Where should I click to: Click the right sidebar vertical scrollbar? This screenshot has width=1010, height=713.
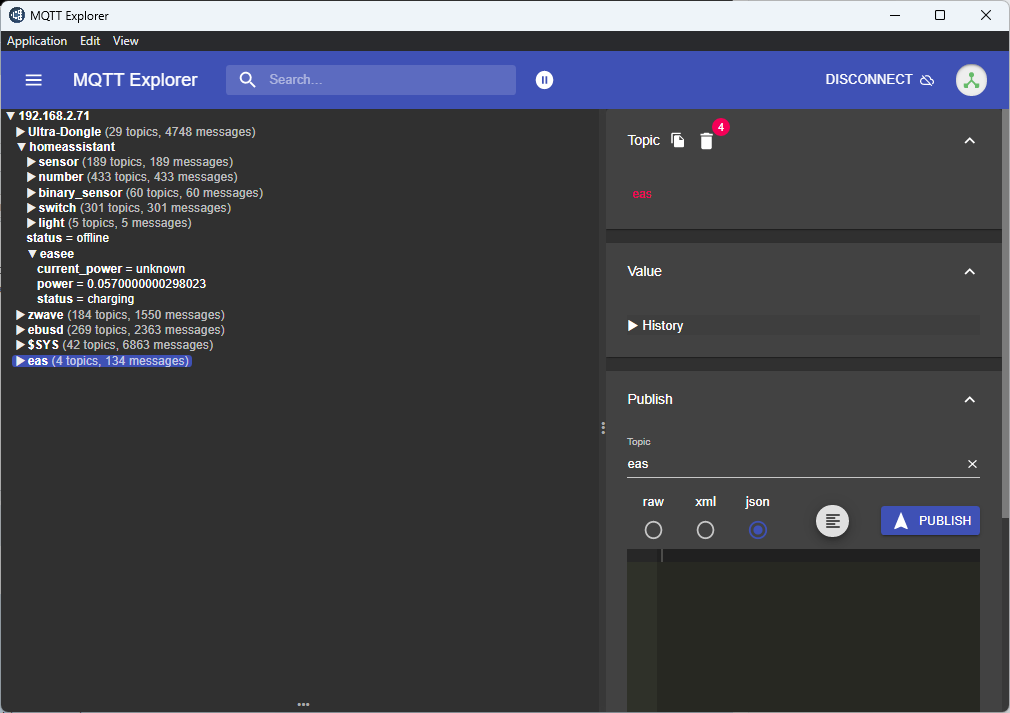click(x=1005, y=312)
